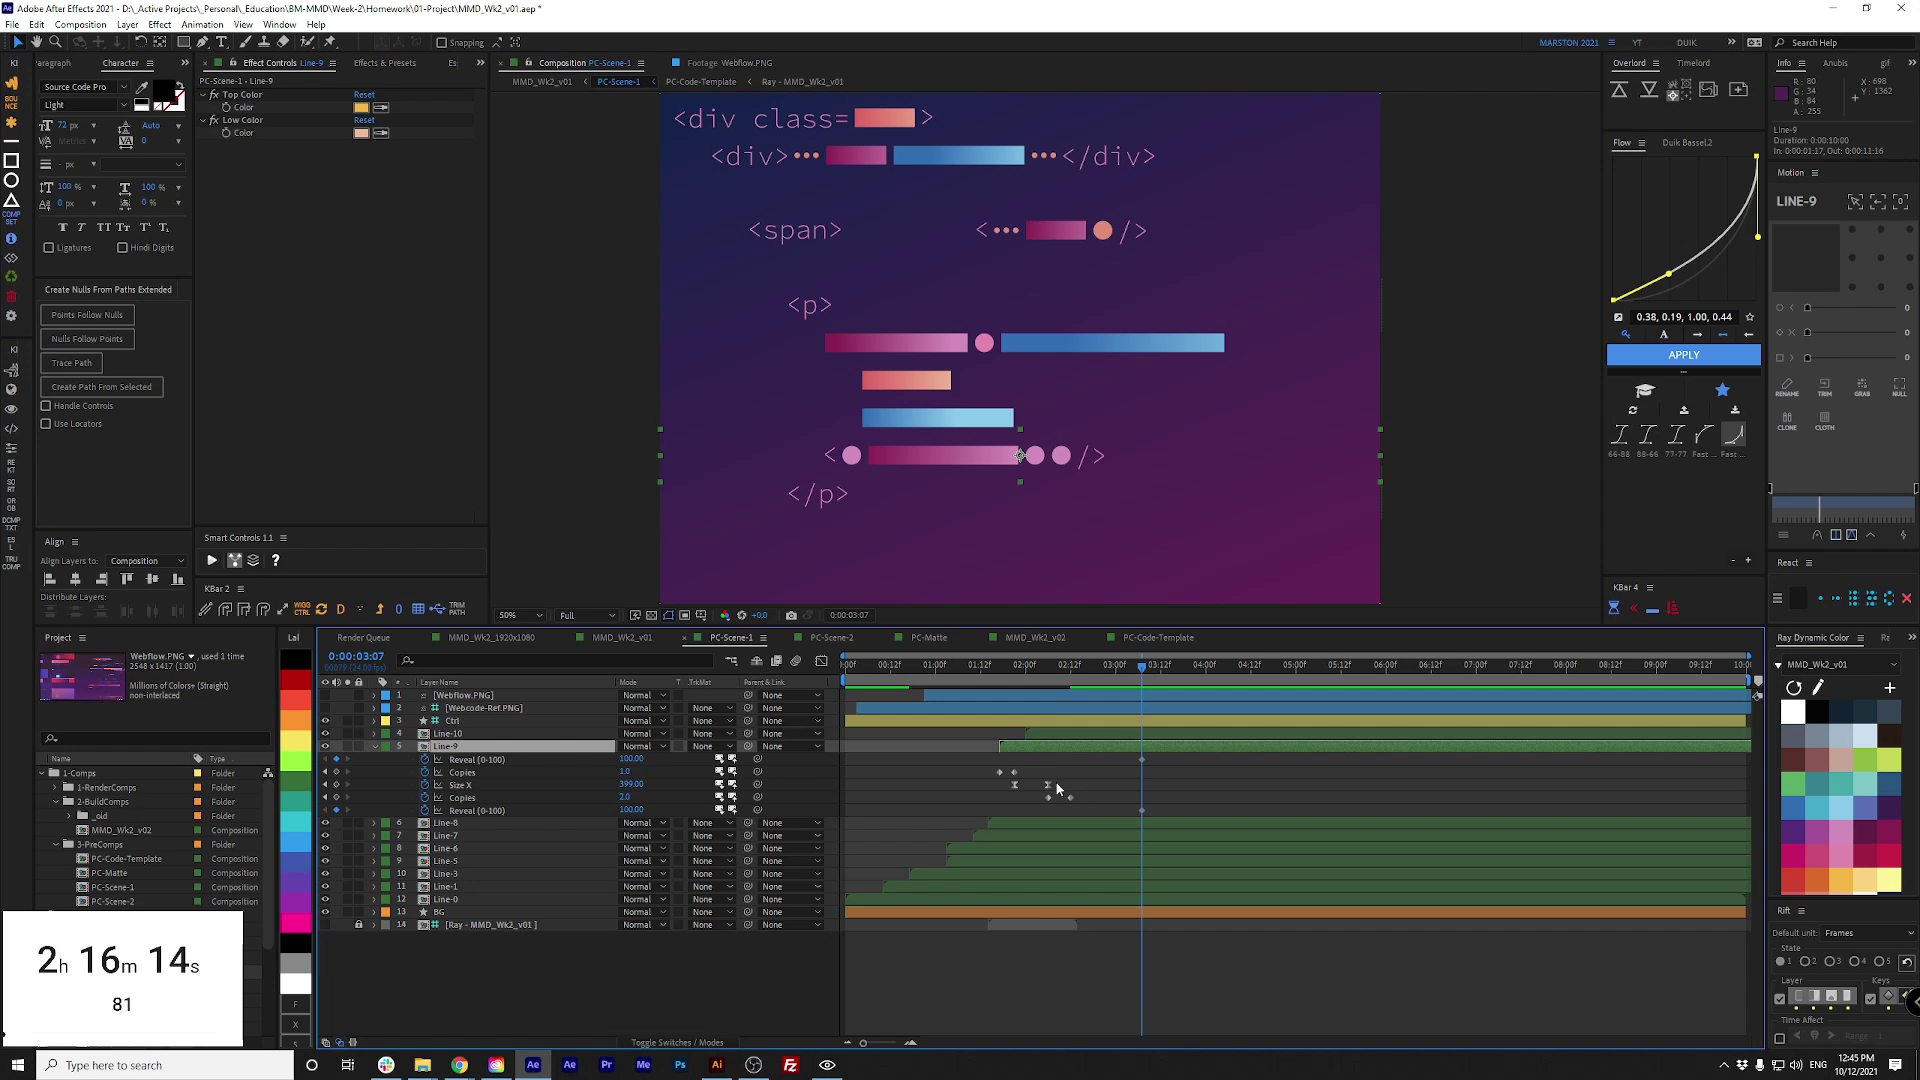Select the Pen tool
This screenshot has width=1920, height=1080.
coord(203,42)
